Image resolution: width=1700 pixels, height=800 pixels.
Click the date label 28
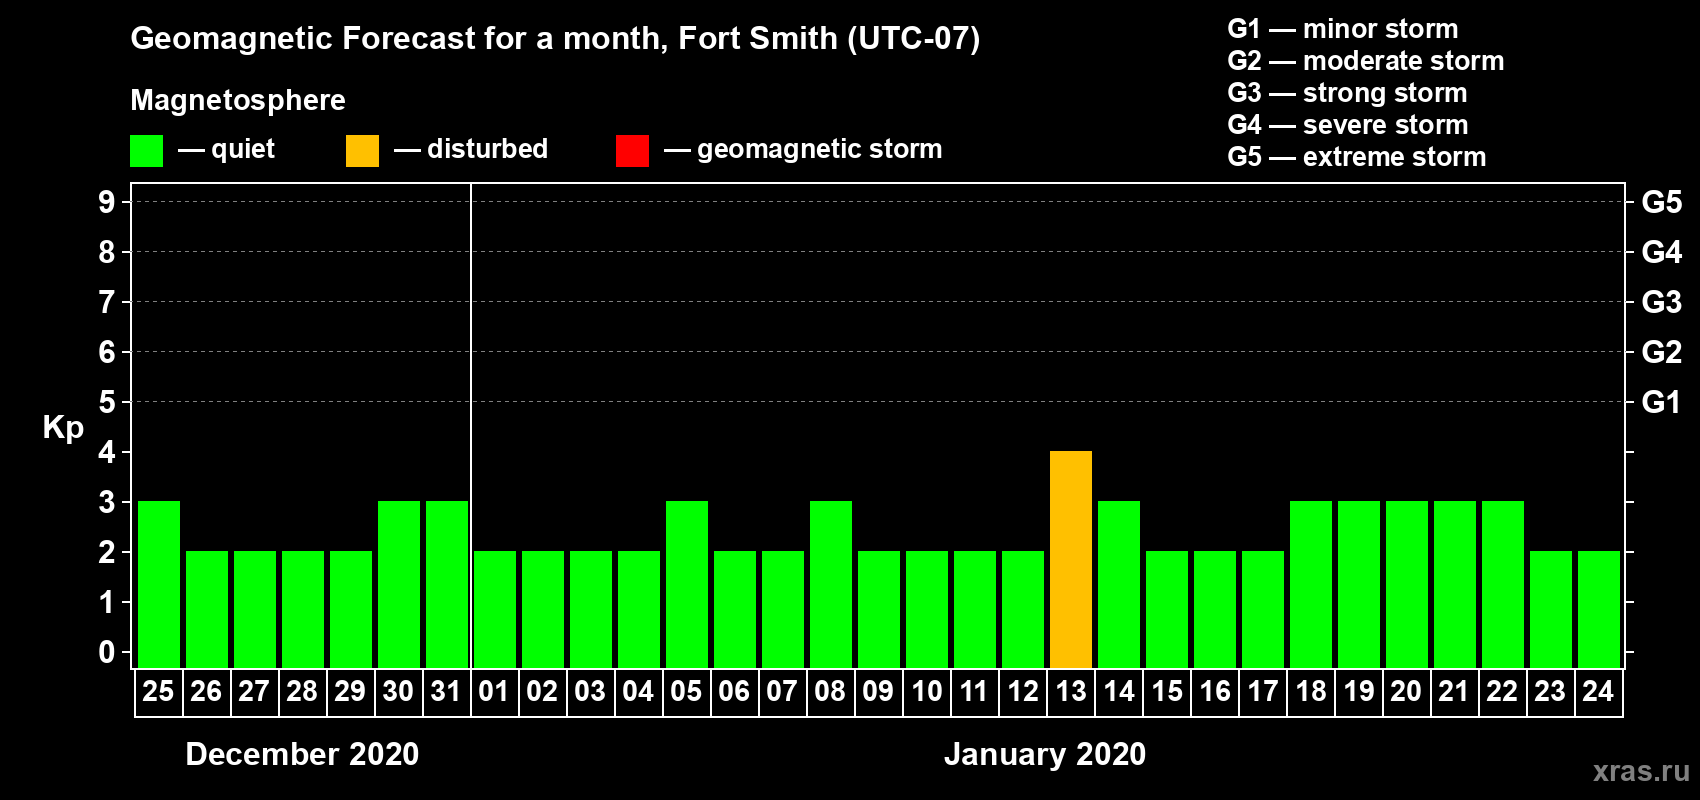[x=302, y=691]
